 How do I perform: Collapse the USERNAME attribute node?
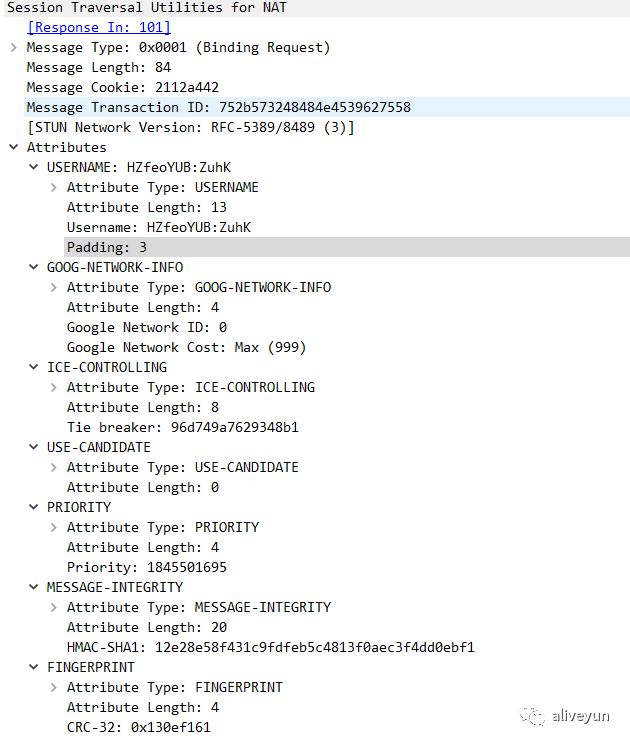(33, 167)
